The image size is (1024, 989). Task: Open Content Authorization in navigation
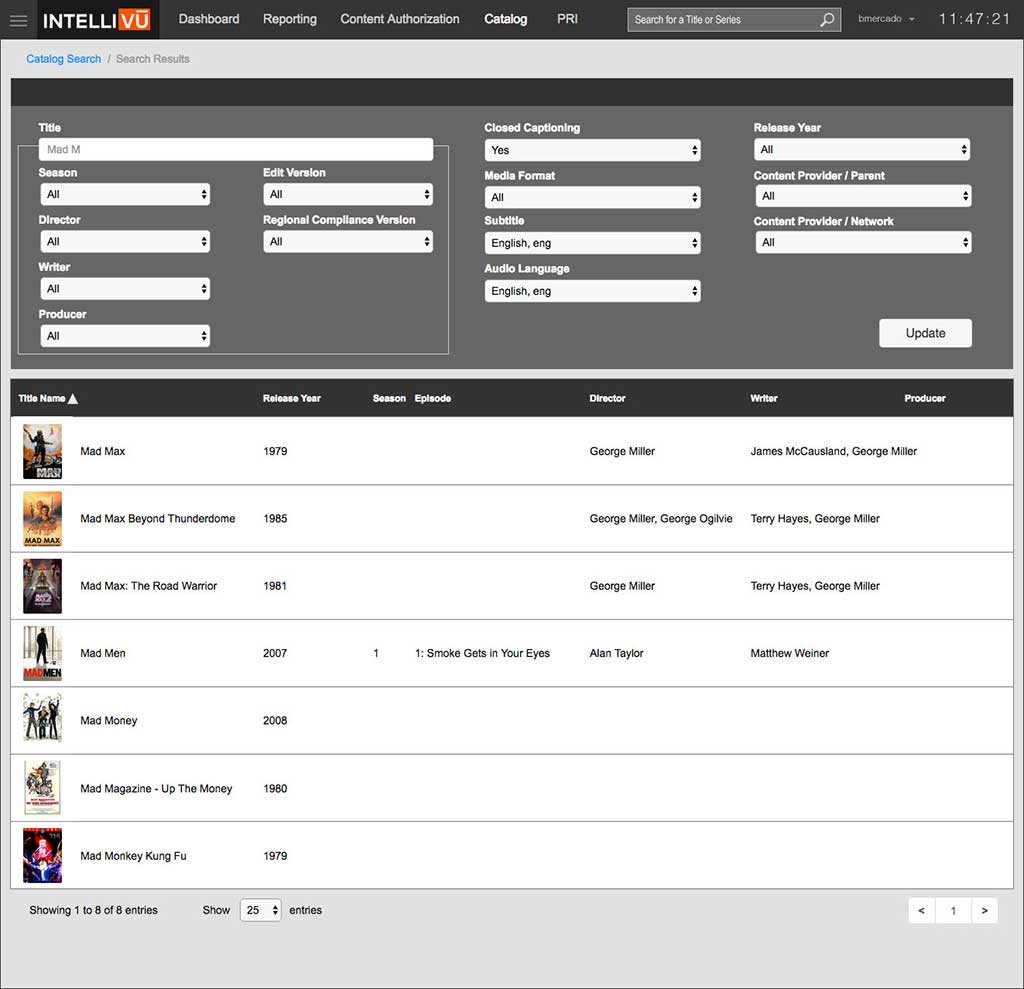pyautogui.click(x=400, y=19)
